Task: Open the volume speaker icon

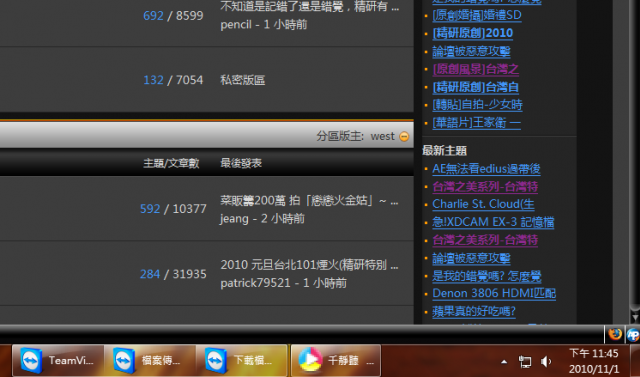Action: pyautogui.click(x=546, y=361)
